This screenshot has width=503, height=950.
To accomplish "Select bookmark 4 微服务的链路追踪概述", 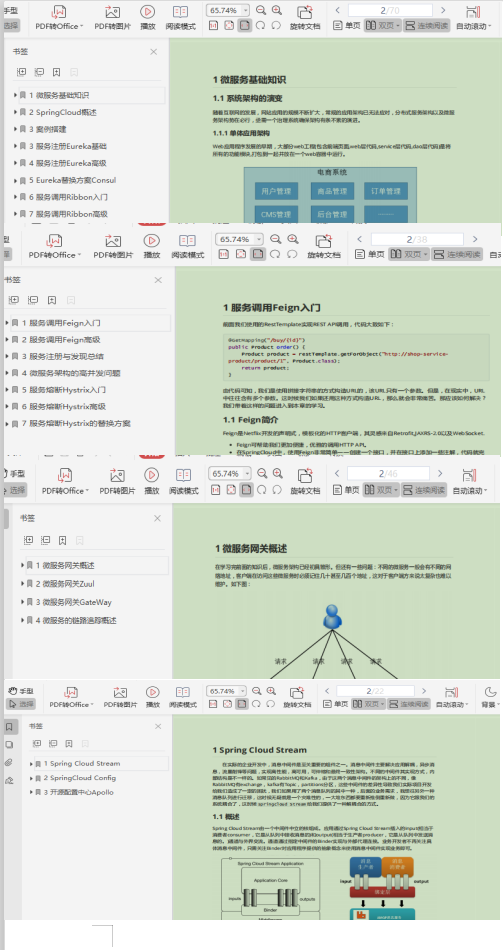I will pos(76,620).
